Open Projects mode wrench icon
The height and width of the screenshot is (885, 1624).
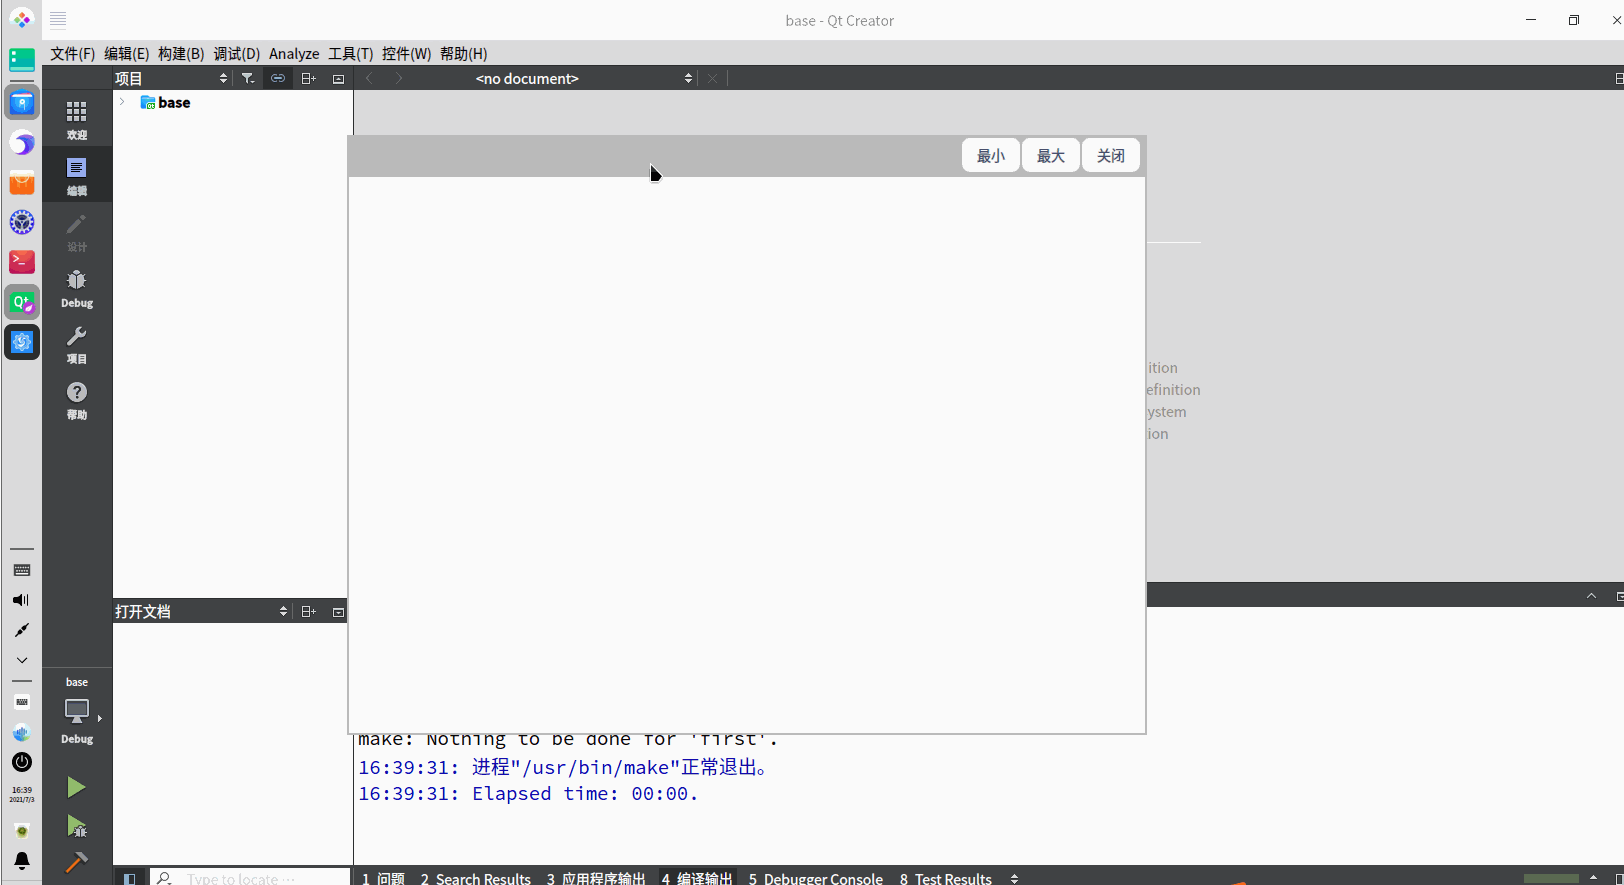click(77, 343)
